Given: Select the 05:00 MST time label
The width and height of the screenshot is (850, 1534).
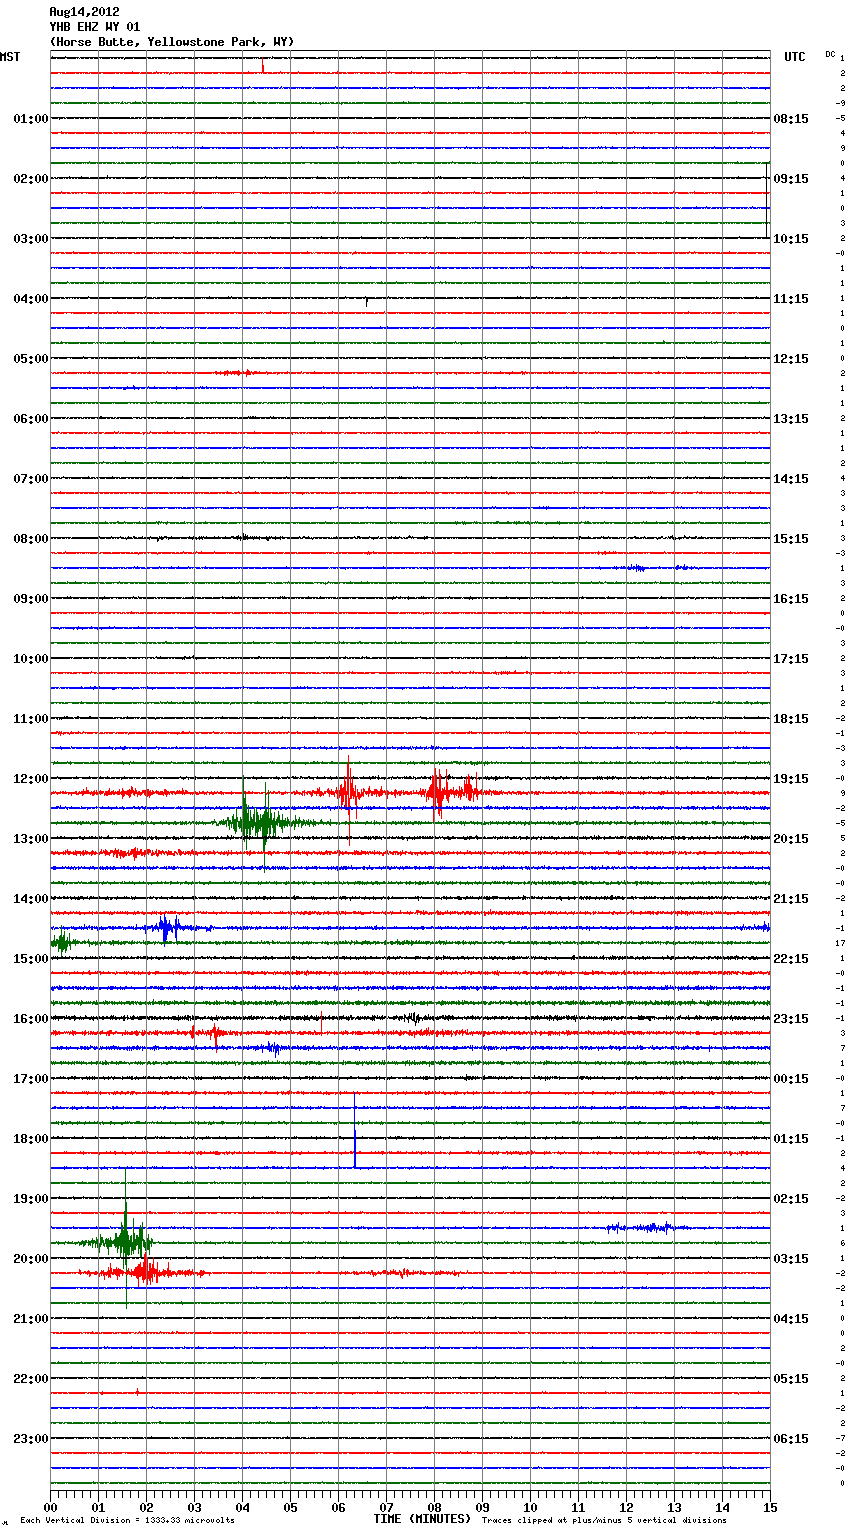Looking at the screenshot, I should [30, 358].
